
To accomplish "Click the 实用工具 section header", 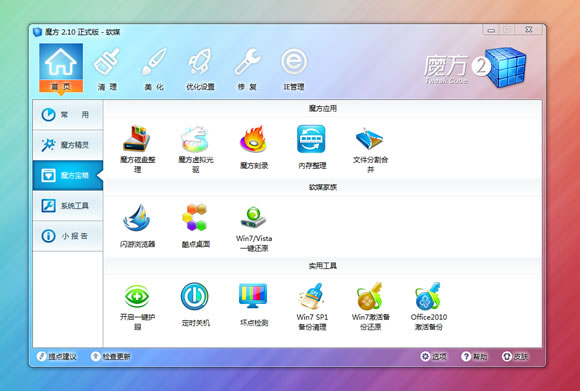I will coord(323,266).
